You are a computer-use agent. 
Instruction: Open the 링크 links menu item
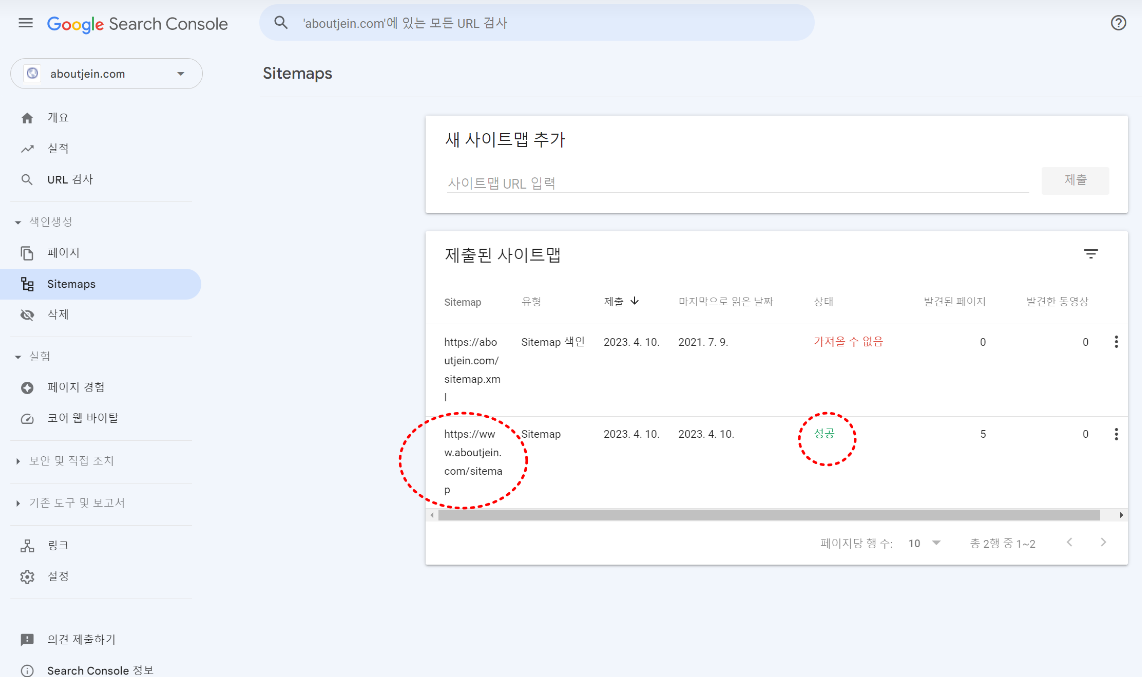point(101,545)
